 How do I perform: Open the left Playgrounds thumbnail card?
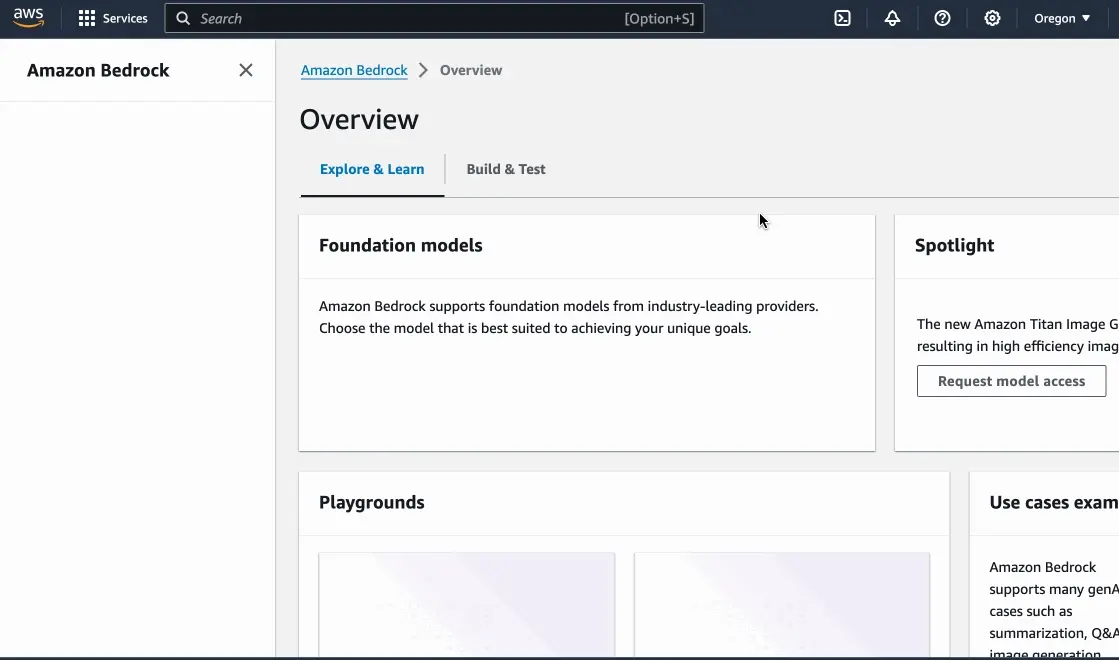click(466, 605)
